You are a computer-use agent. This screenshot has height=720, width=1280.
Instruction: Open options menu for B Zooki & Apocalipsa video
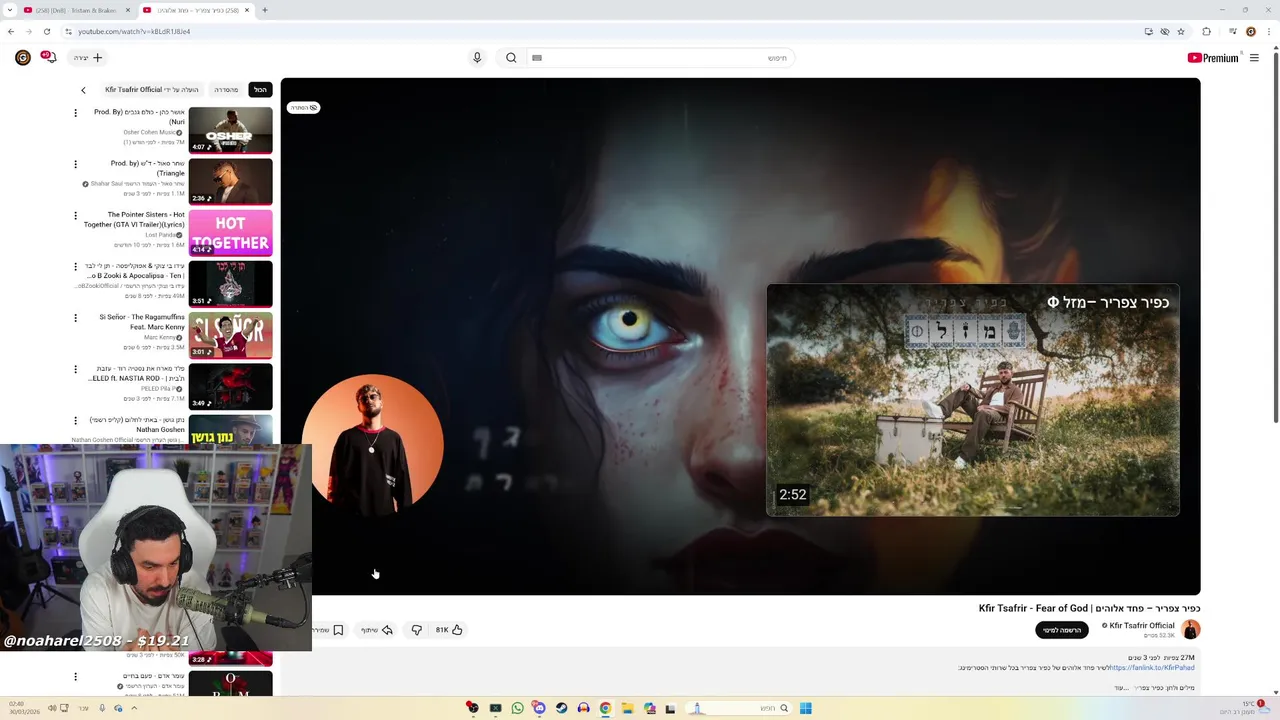click(75, 267)
